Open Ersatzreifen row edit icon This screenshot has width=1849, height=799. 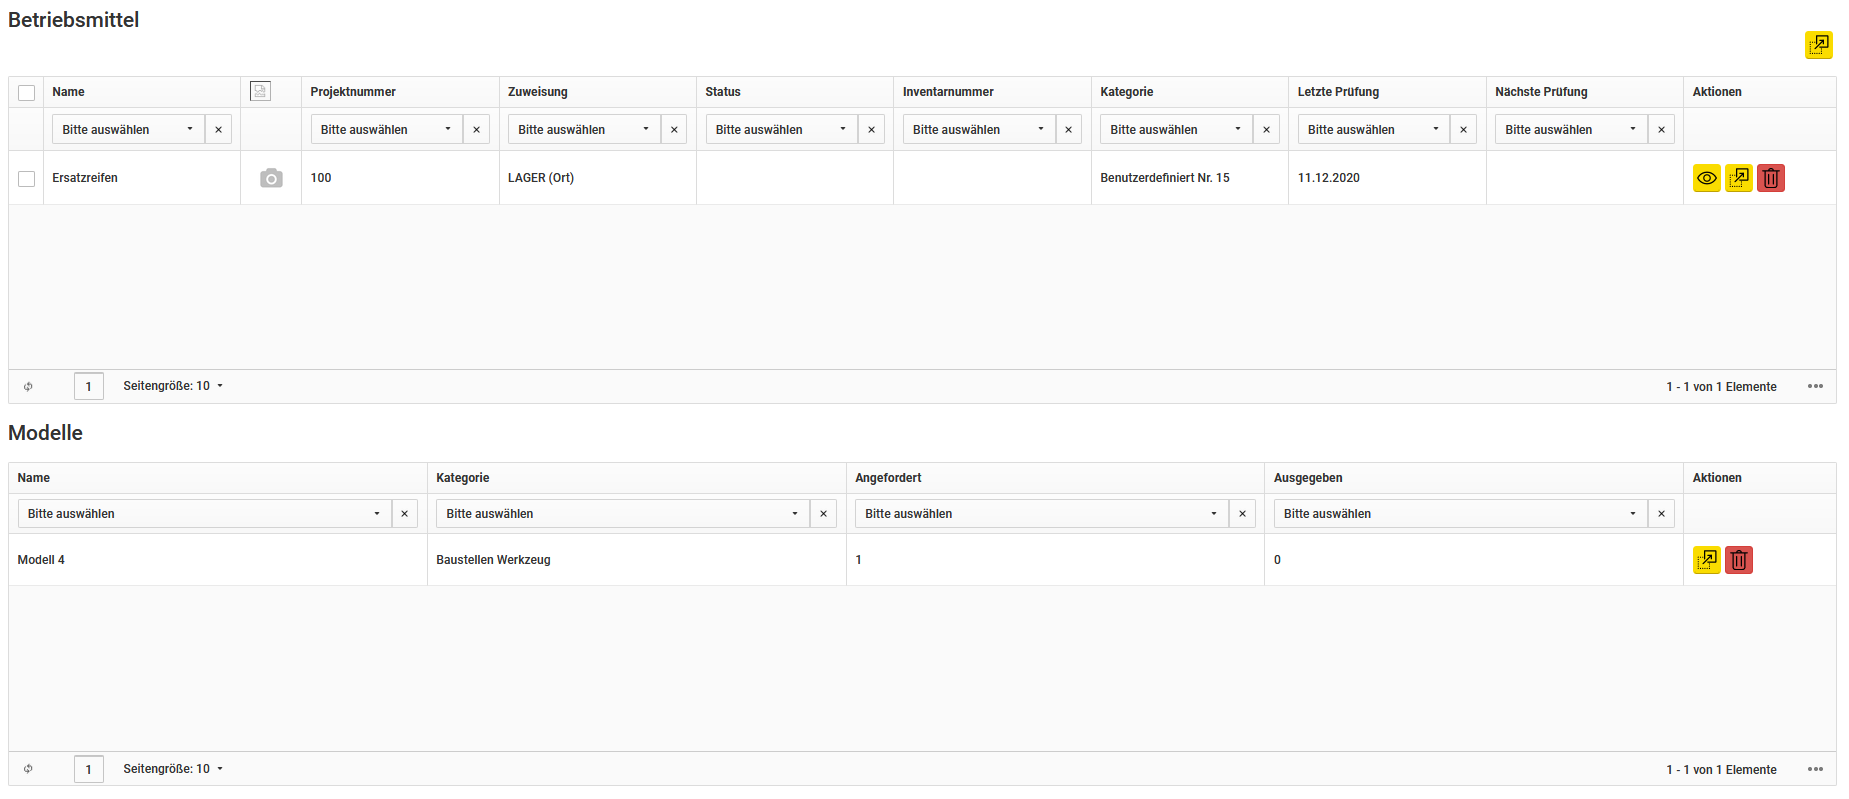coord(1739,178)
